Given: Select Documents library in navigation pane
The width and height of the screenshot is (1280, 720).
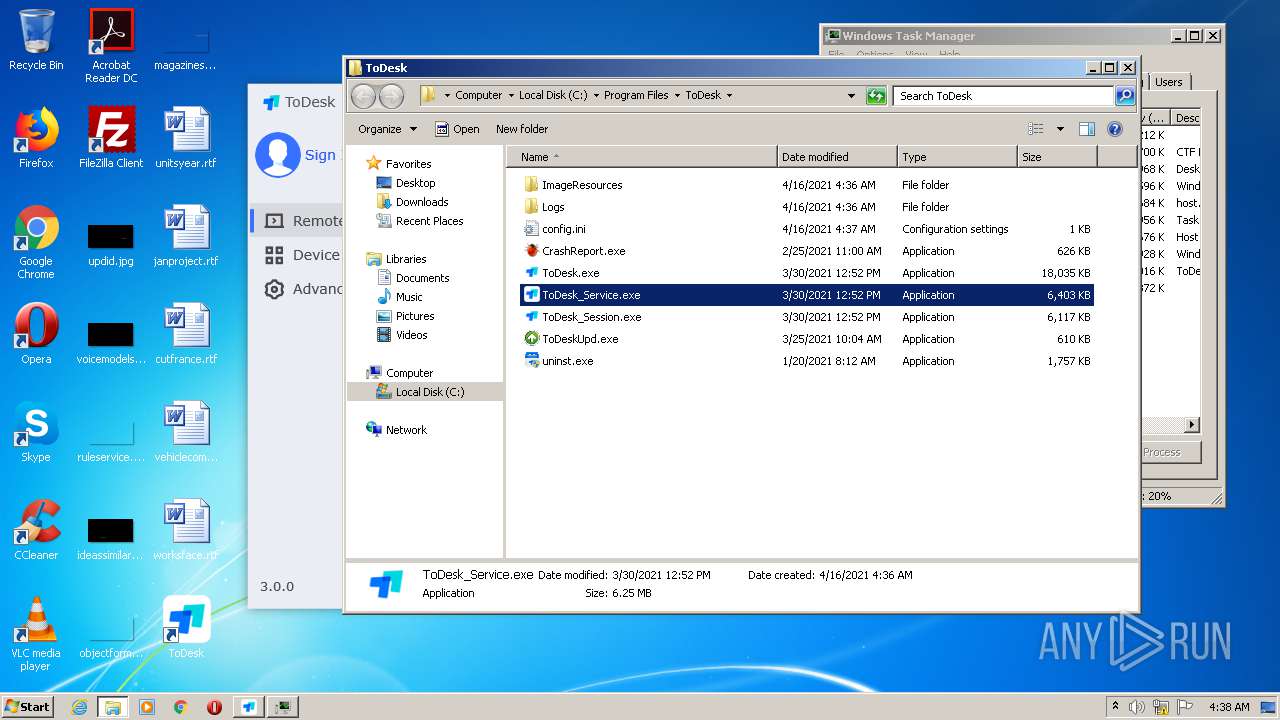Looking at the screenshot, I should (413, 278).
